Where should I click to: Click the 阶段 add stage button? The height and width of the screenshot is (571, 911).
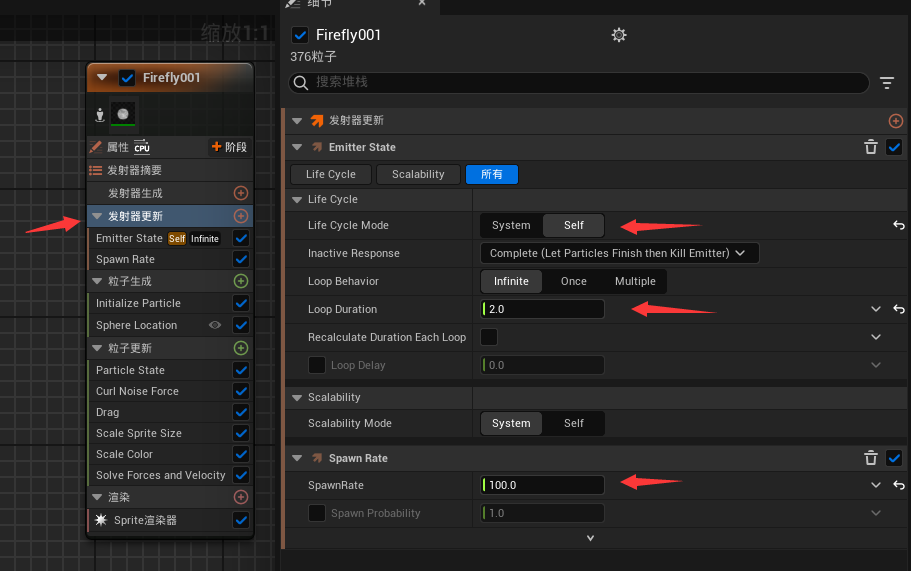[x=229, y=147]
